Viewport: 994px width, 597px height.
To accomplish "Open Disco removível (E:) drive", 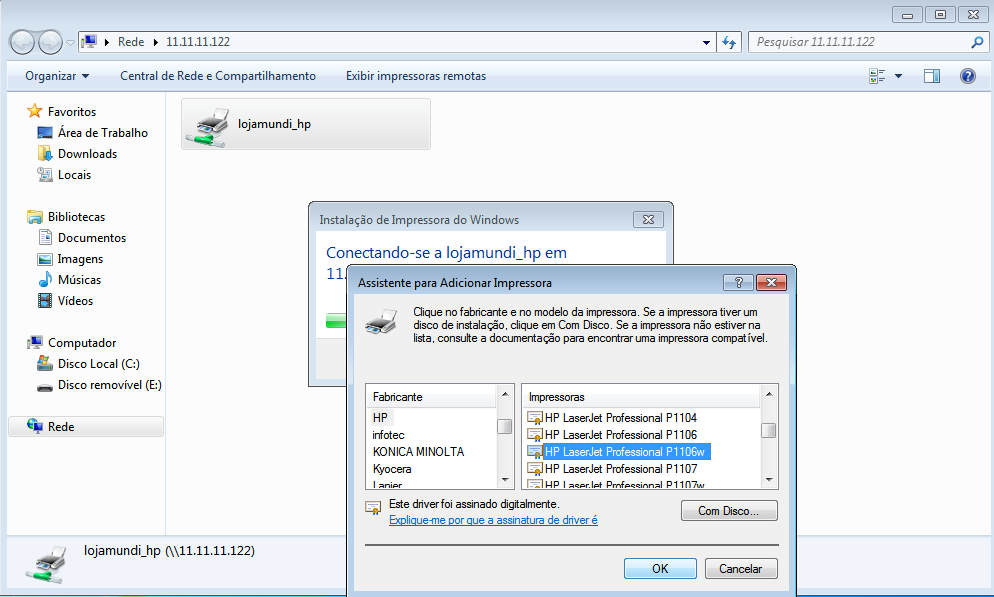I will (x=110, y=385).
